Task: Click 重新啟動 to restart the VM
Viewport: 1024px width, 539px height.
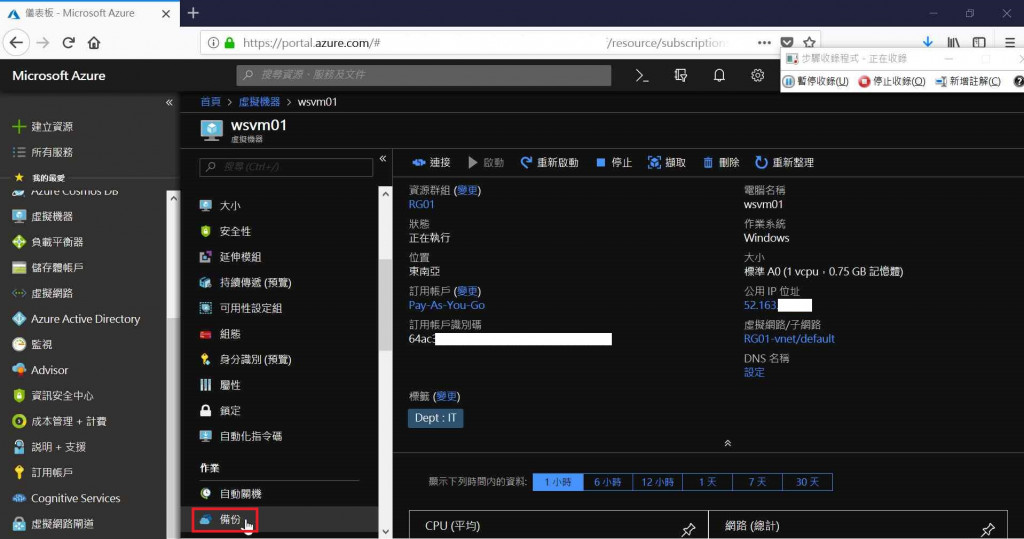Action: point(549,163)
